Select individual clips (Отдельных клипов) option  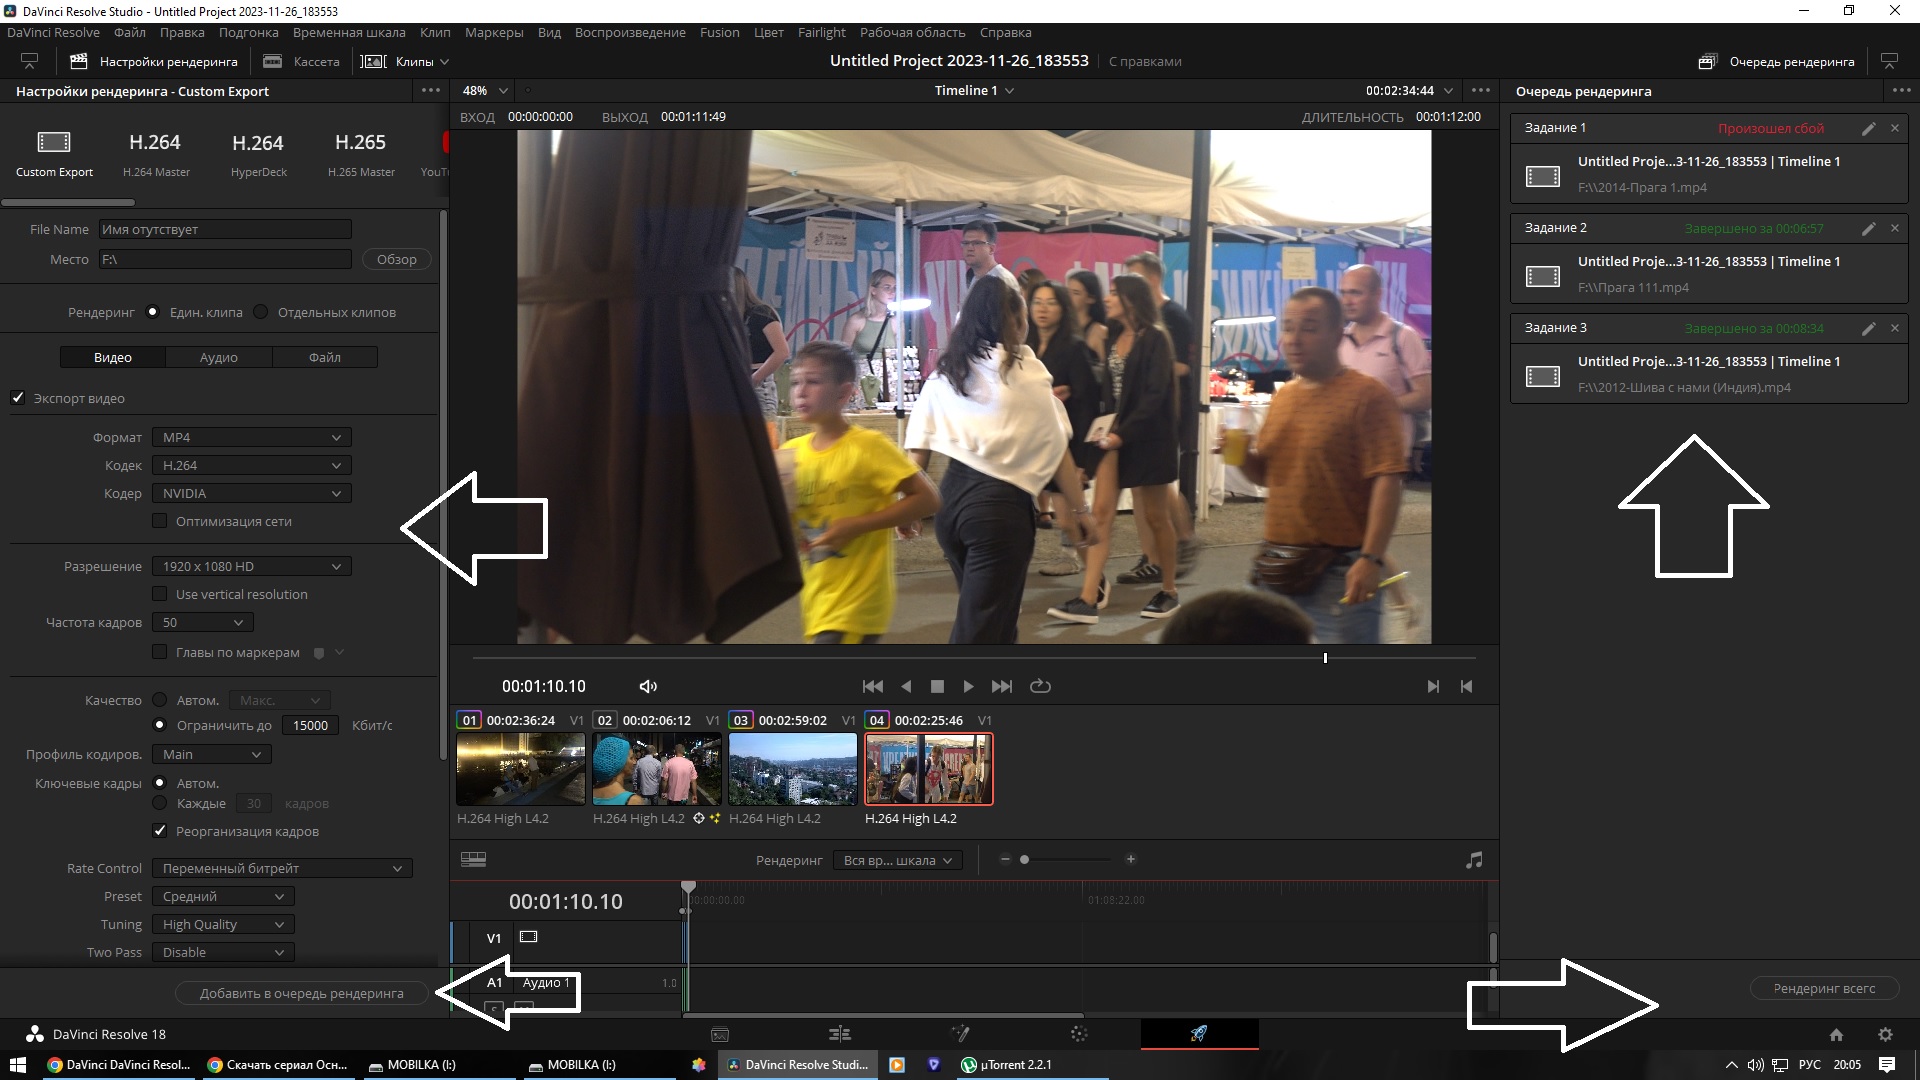pos(261,312)
